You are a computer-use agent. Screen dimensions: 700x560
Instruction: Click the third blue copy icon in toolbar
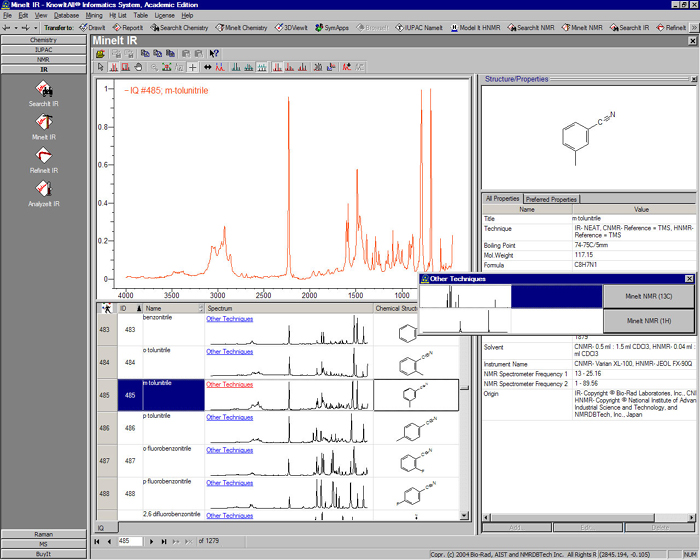[171, 54]
